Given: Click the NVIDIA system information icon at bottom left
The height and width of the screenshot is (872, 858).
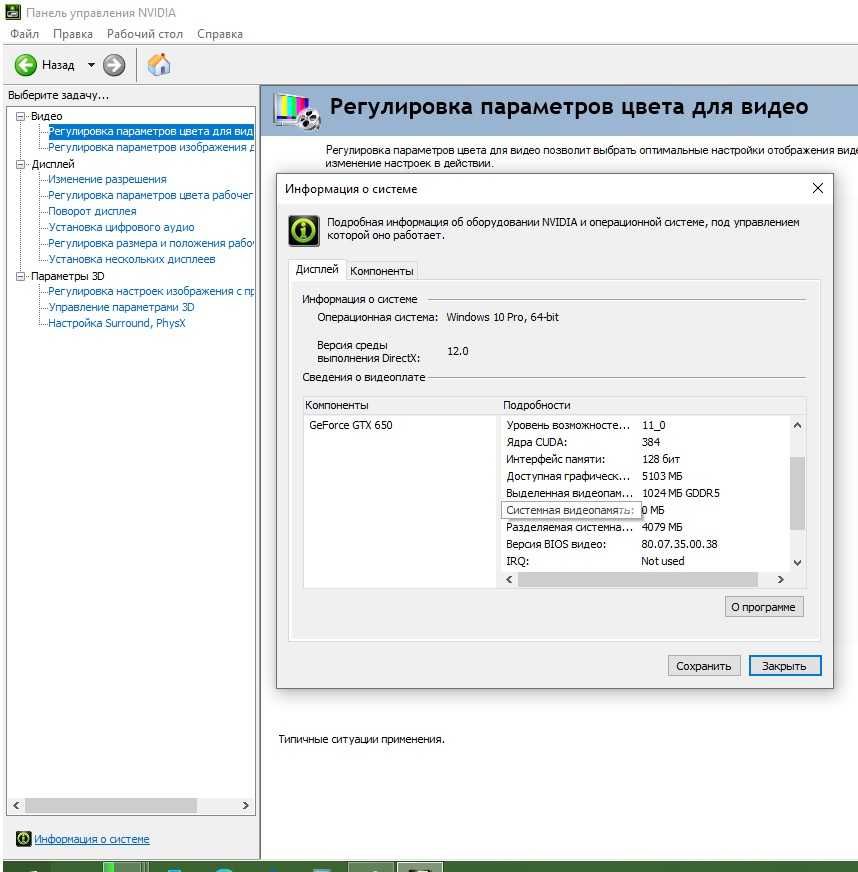Looking at the screenshot, I should [23, 838].
